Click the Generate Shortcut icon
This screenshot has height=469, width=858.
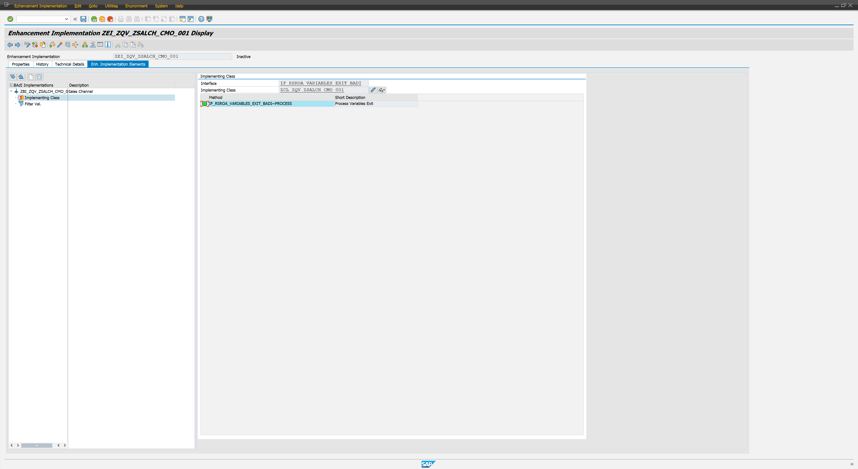tap(190, 19)
